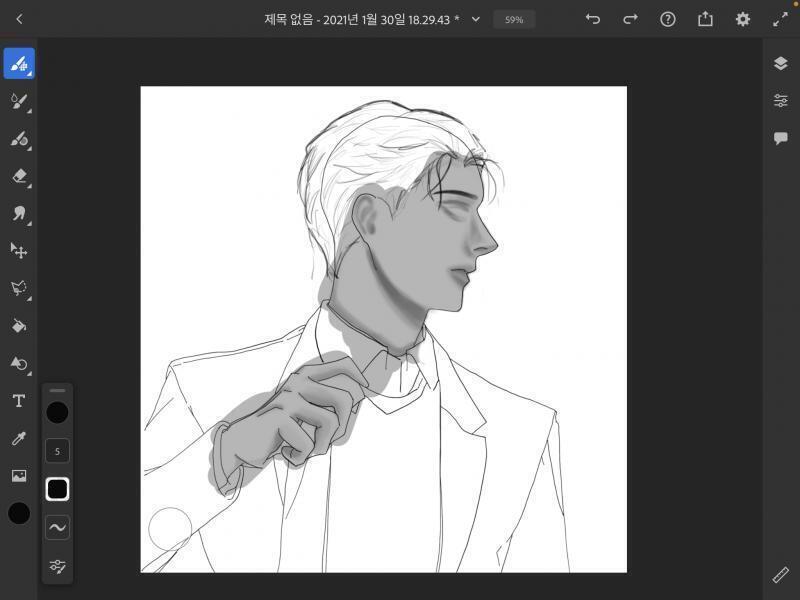This screenshot has height=600, width=800.
Task: Open the Place Image tool
Action: (x=19, y=476)
